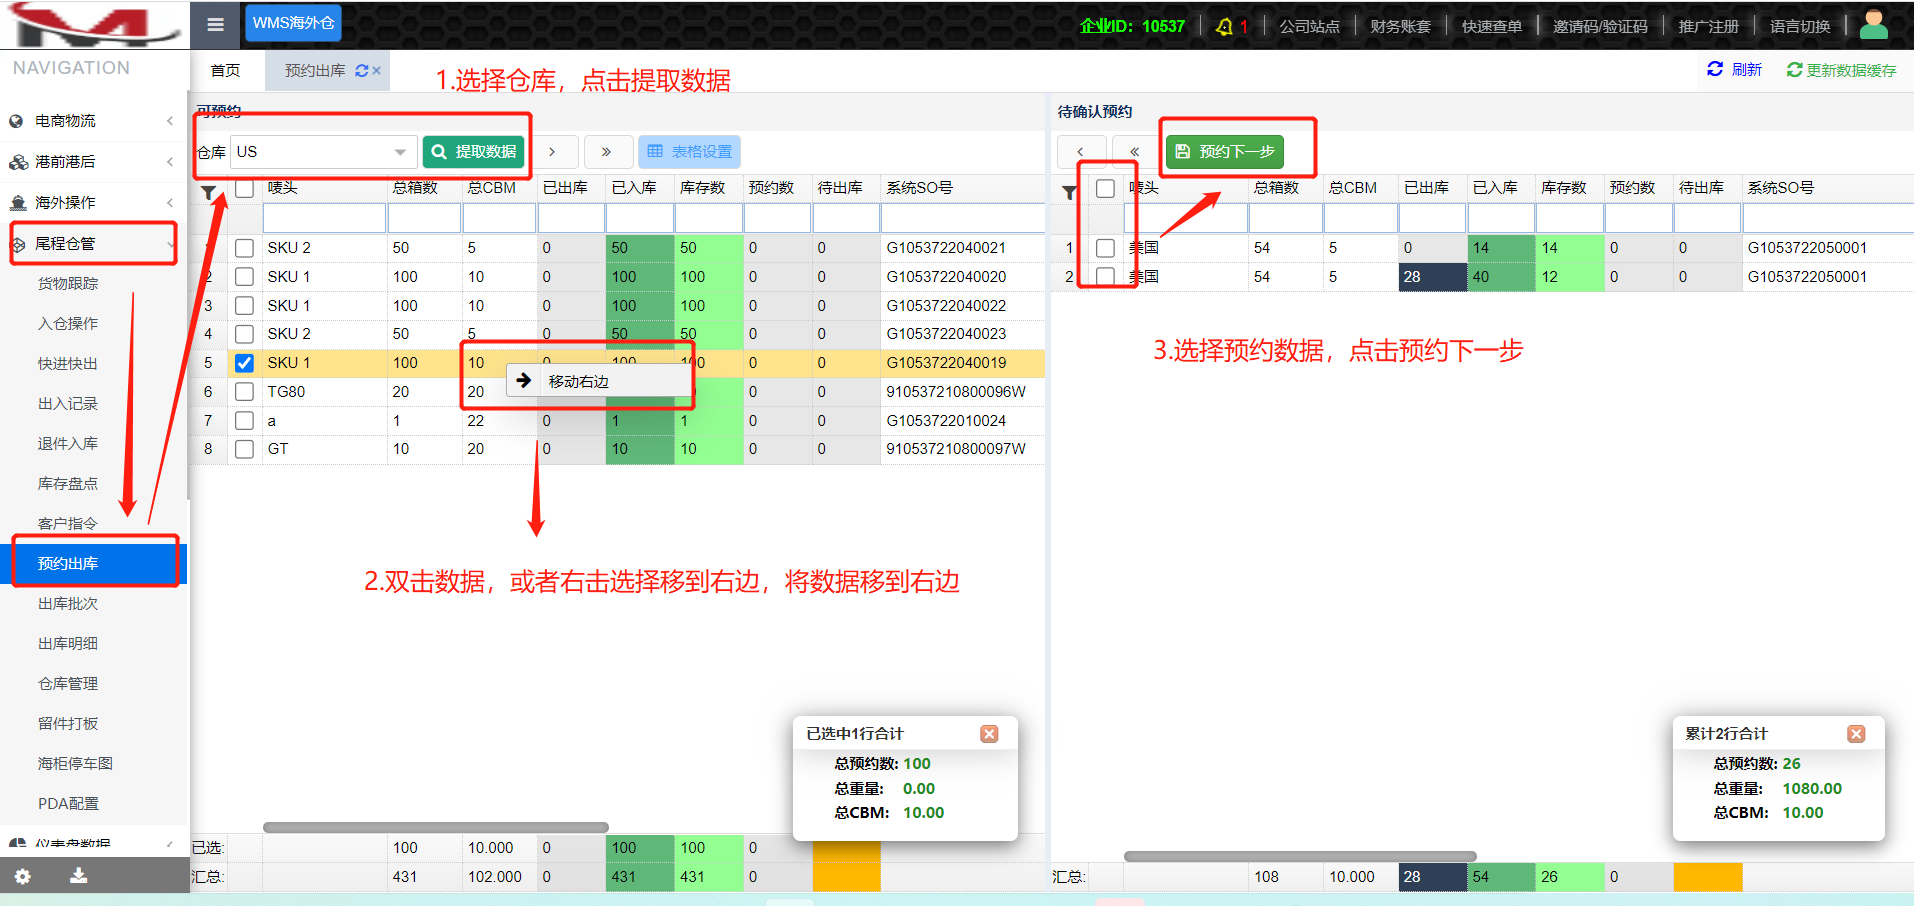The width and height of the screenshot is (1914, 906).
Task: Expand the 海外操作 sidebar section
Action: 94,203
